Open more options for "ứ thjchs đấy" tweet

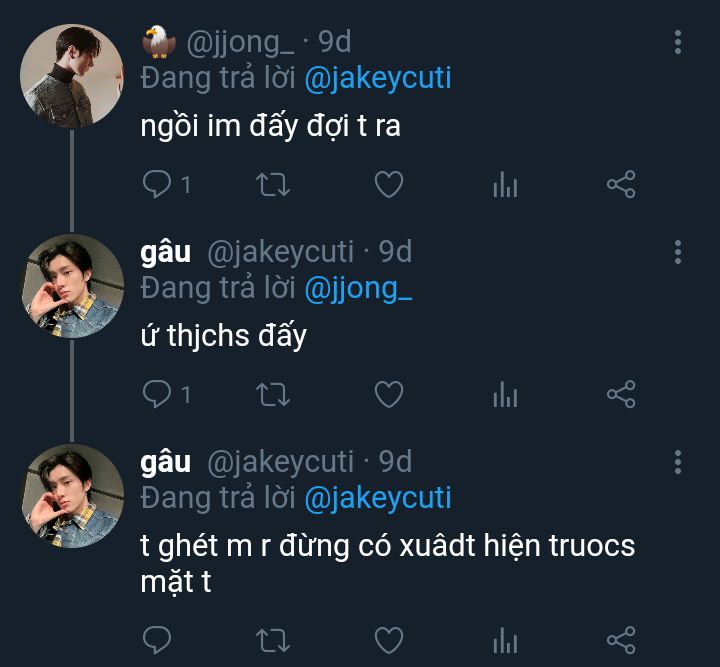click(x=678, y=252)
